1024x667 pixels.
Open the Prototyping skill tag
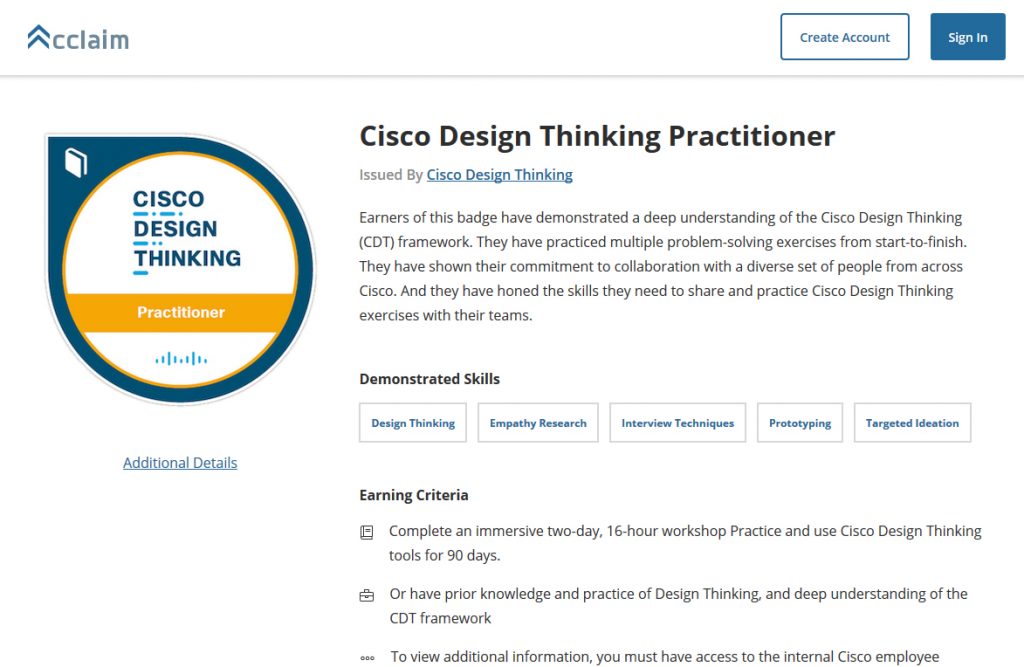click(800, 423)
